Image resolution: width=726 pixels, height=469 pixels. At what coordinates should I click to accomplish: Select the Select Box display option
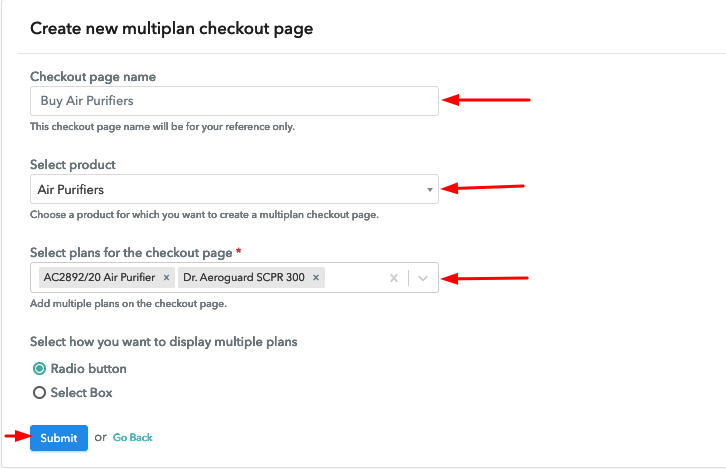39,393
